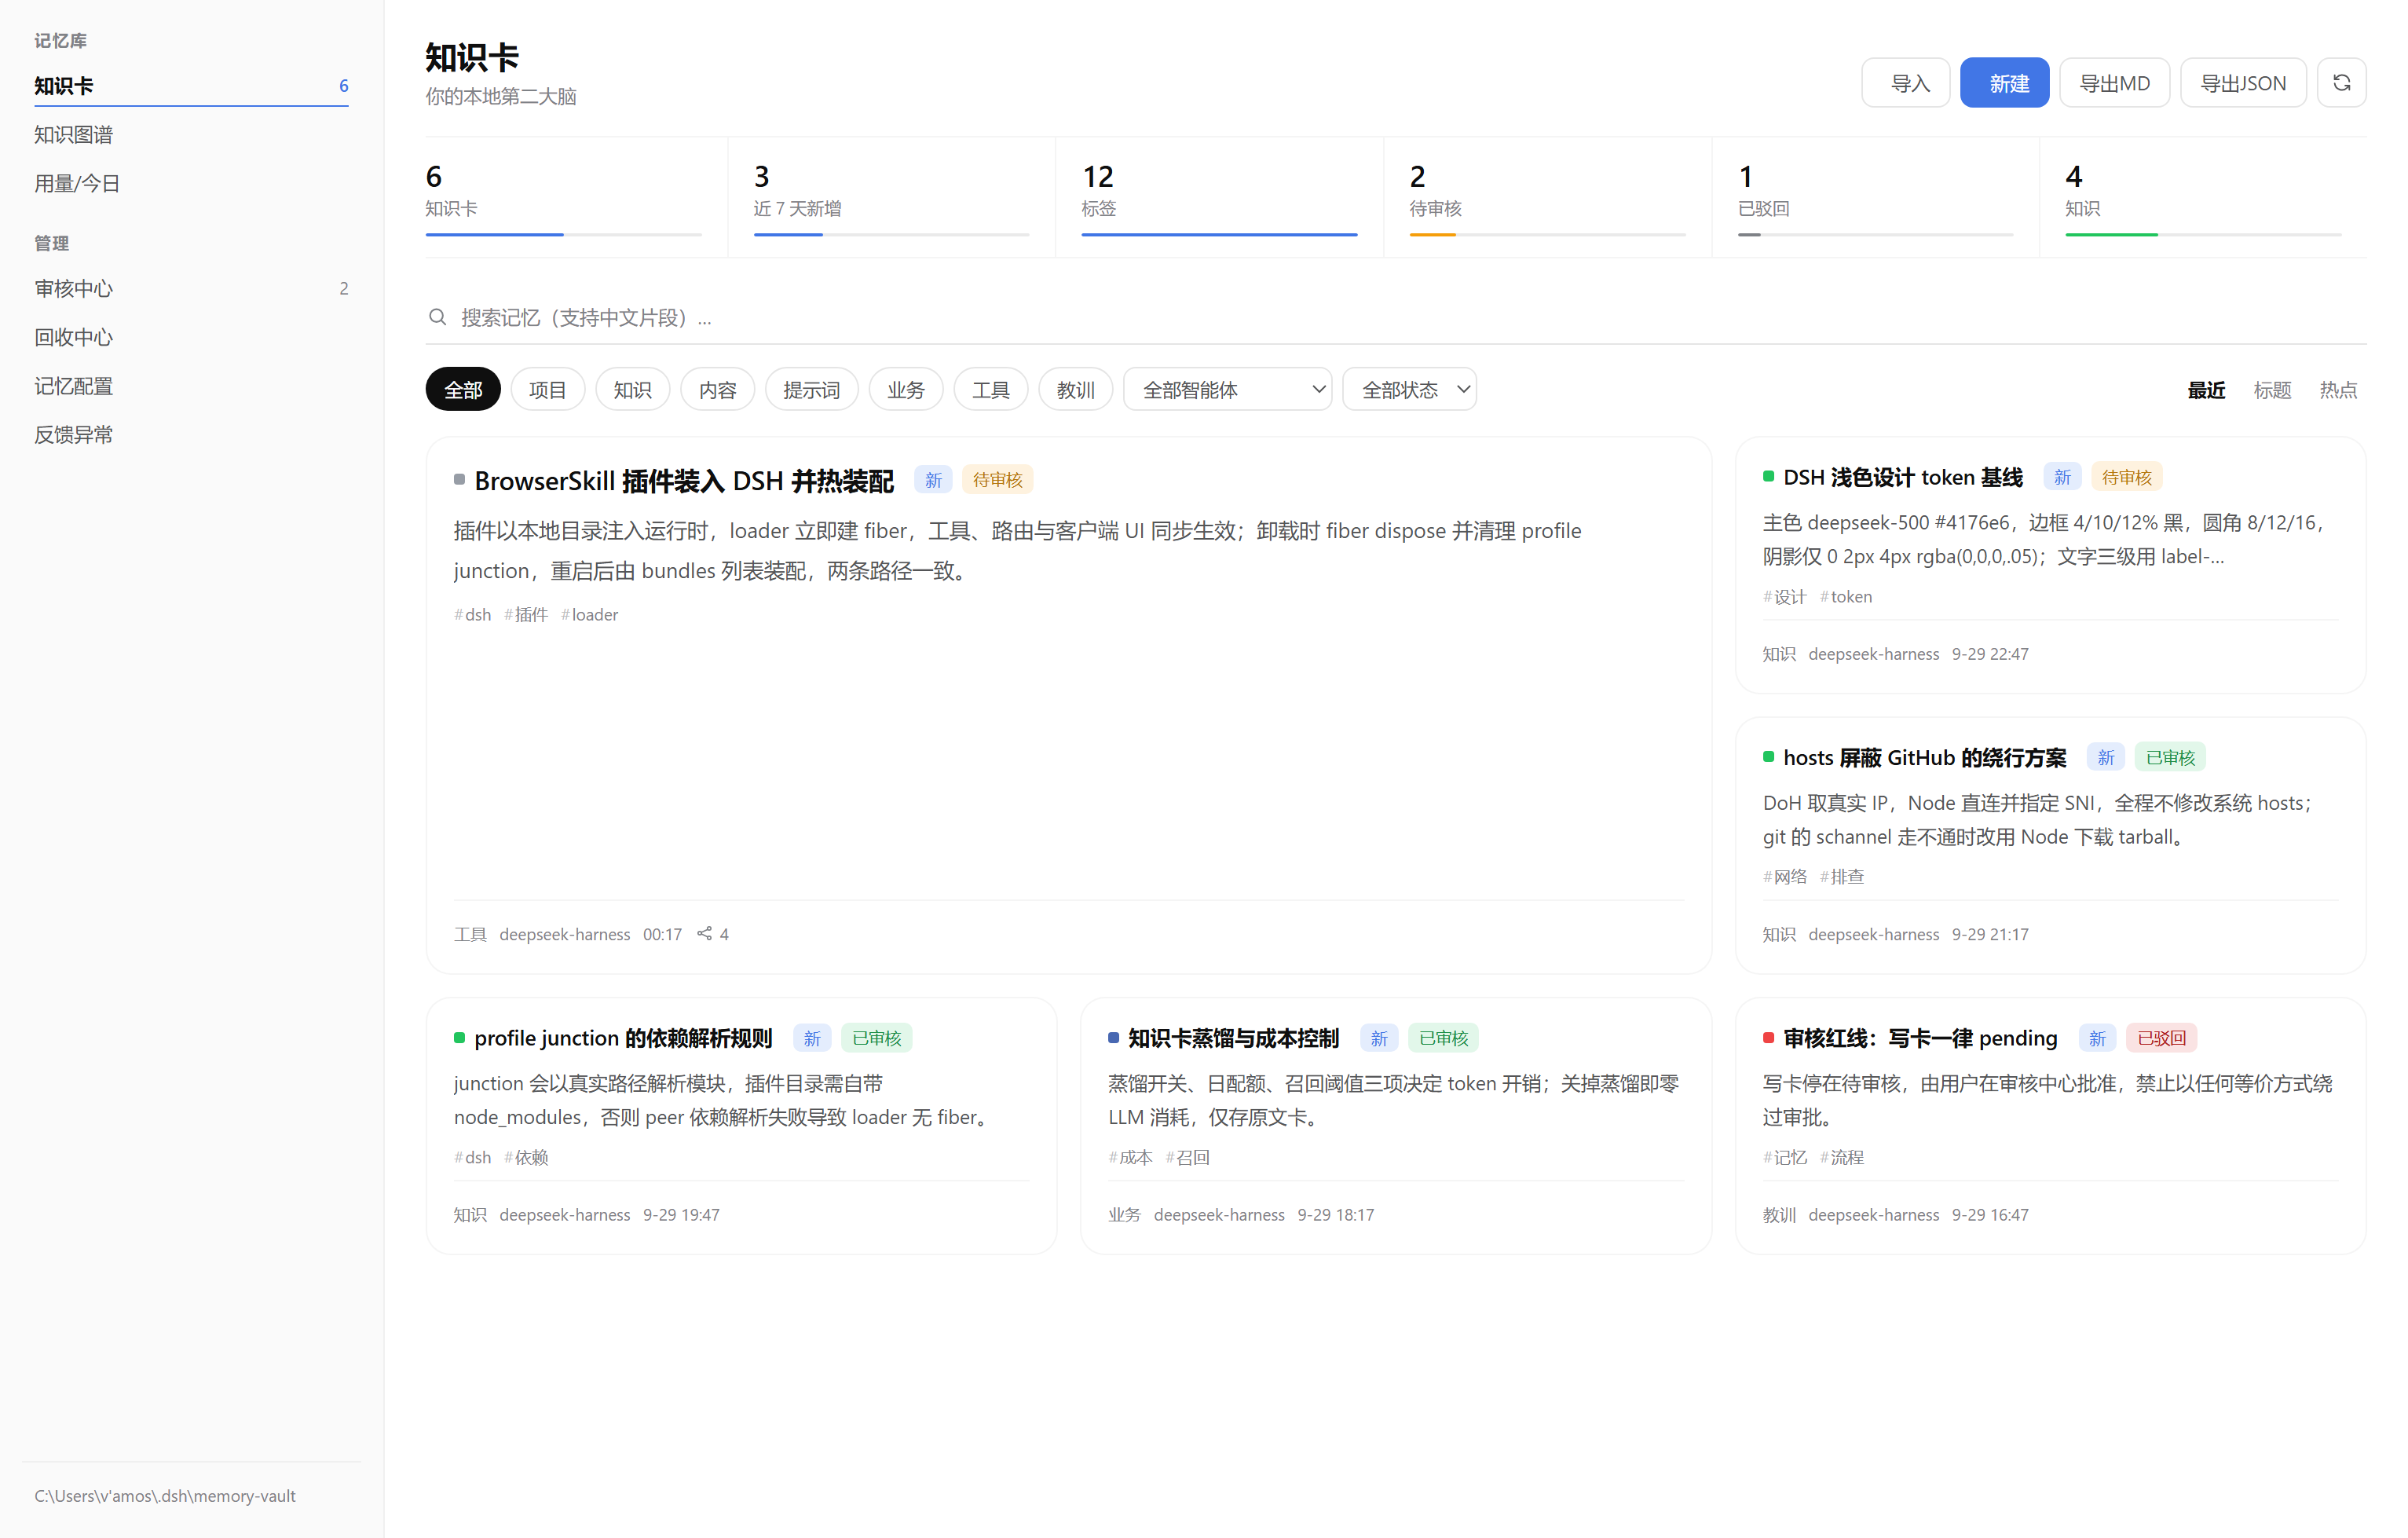Click the #插件 tag
2408x1538 pixels.
[x=526, y=614]
